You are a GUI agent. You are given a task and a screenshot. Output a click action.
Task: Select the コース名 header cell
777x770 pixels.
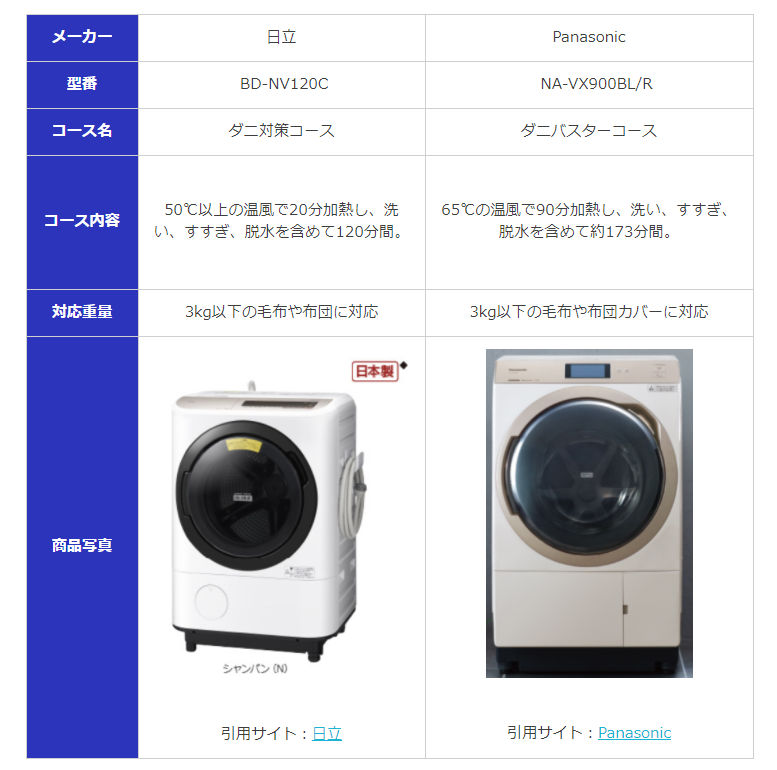[82, 132]
